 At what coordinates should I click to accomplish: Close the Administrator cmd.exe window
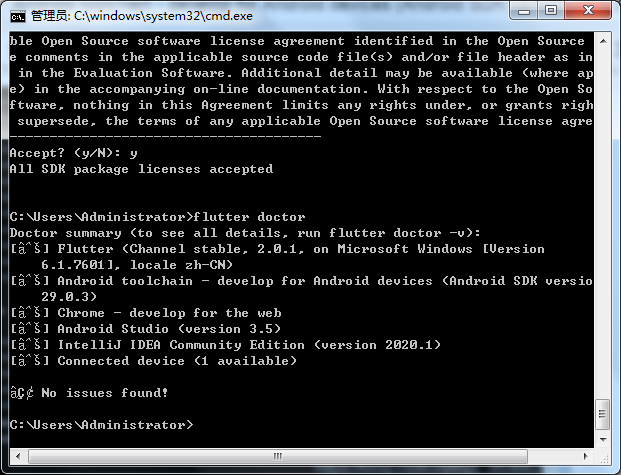588,11
